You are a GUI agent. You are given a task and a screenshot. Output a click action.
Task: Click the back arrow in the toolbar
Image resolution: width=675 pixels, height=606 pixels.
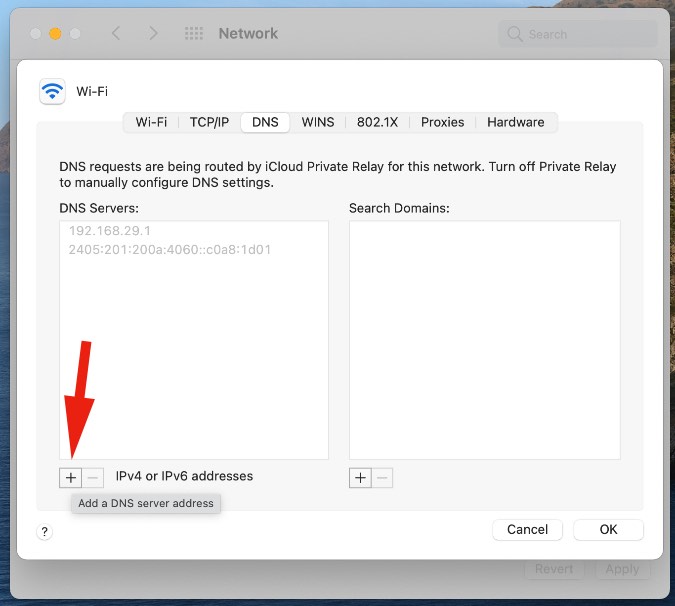[116, 34]
